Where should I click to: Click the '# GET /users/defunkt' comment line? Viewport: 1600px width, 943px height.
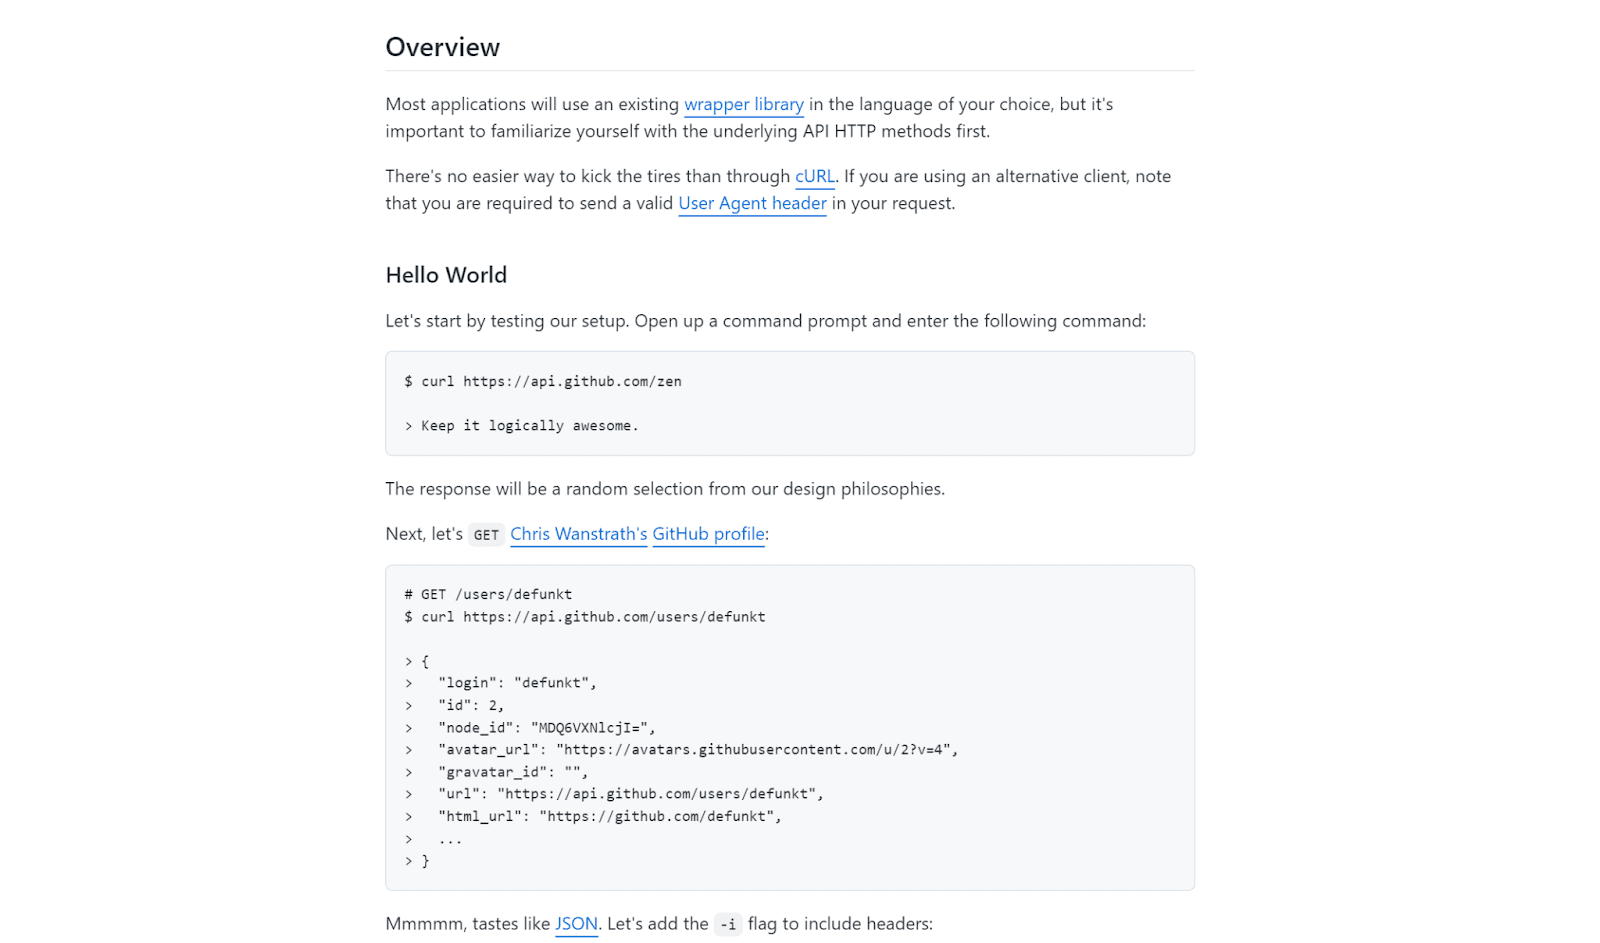(x=488, y=594)
